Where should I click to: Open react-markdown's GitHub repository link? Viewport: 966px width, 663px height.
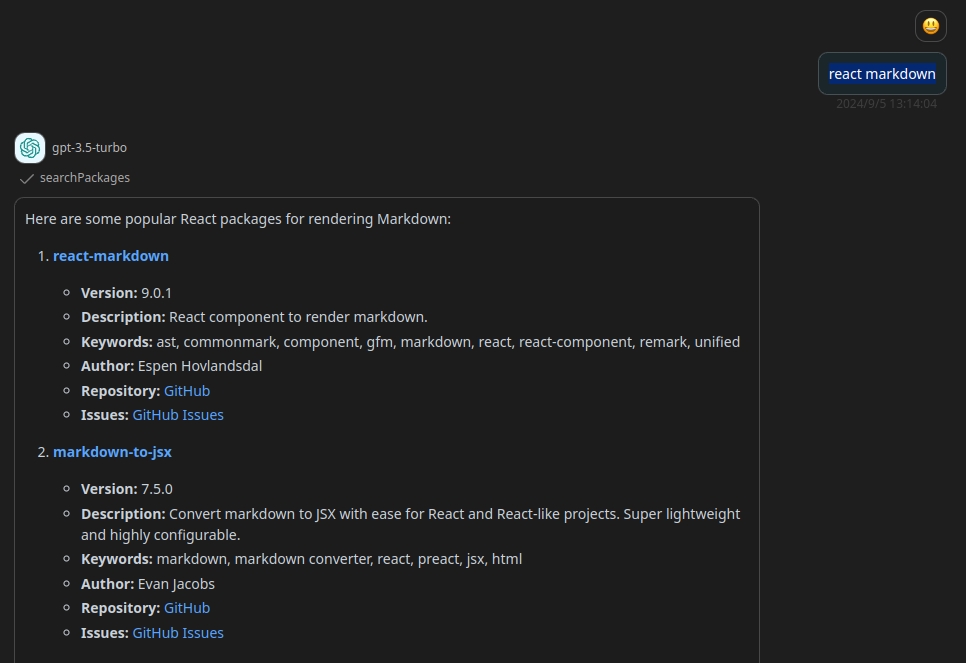[x=187, y=391]
